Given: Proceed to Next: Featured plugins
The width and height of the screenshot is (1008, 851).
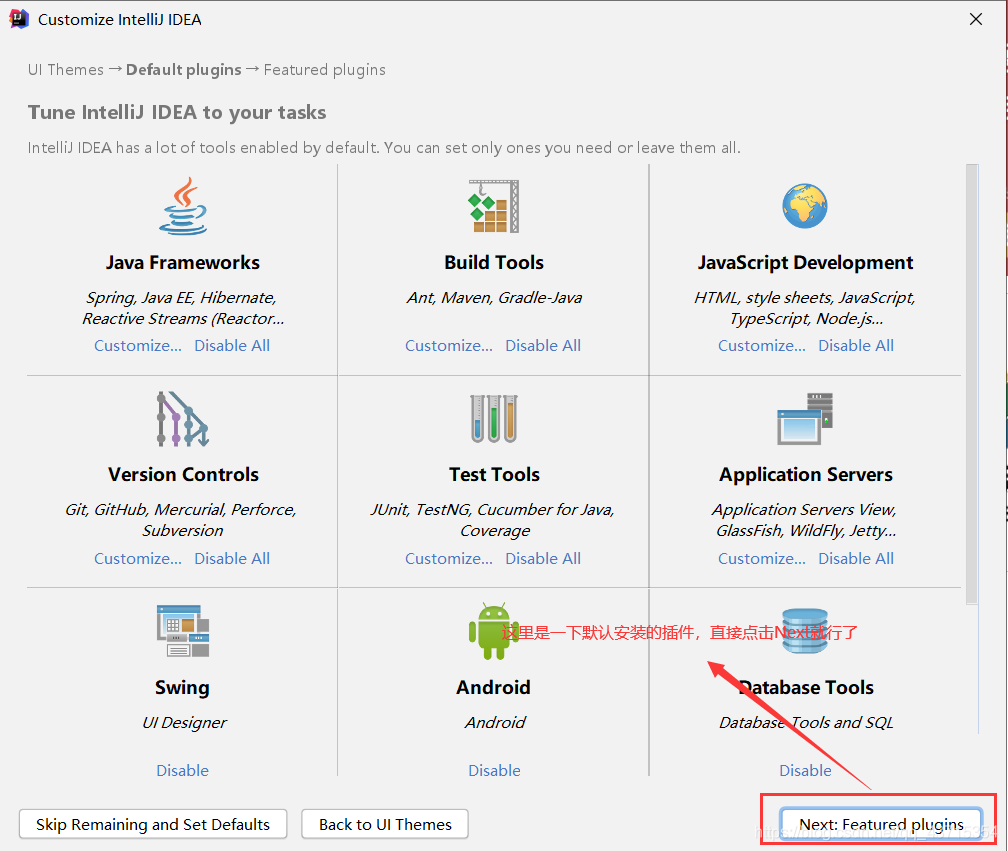Looking at the screenshot, I should (881, 824).
